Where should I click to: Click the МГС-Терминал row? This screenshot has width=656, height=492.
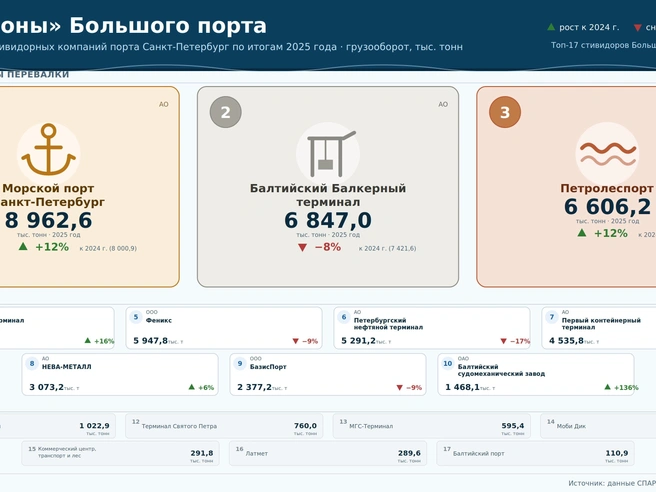point(432,426)
